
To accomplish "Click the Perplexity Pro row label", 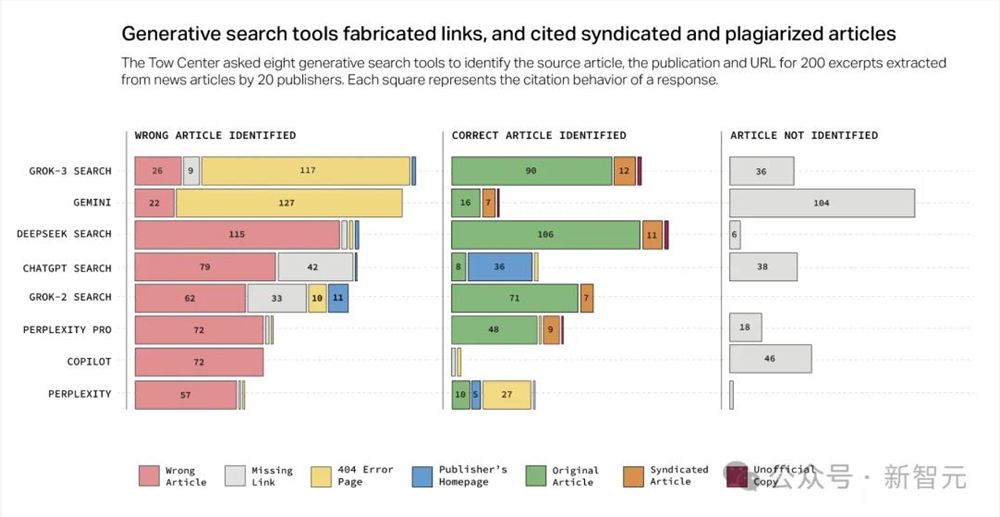I will (x=67, y=329).
